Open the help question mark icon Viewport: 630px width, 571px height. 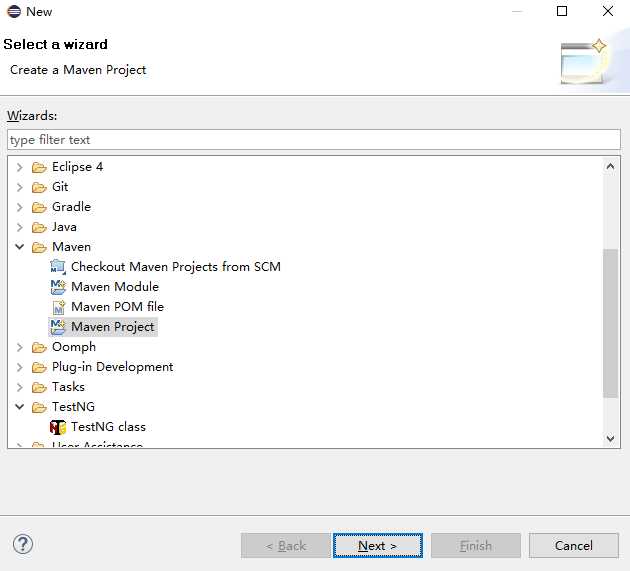coord(23,544)
